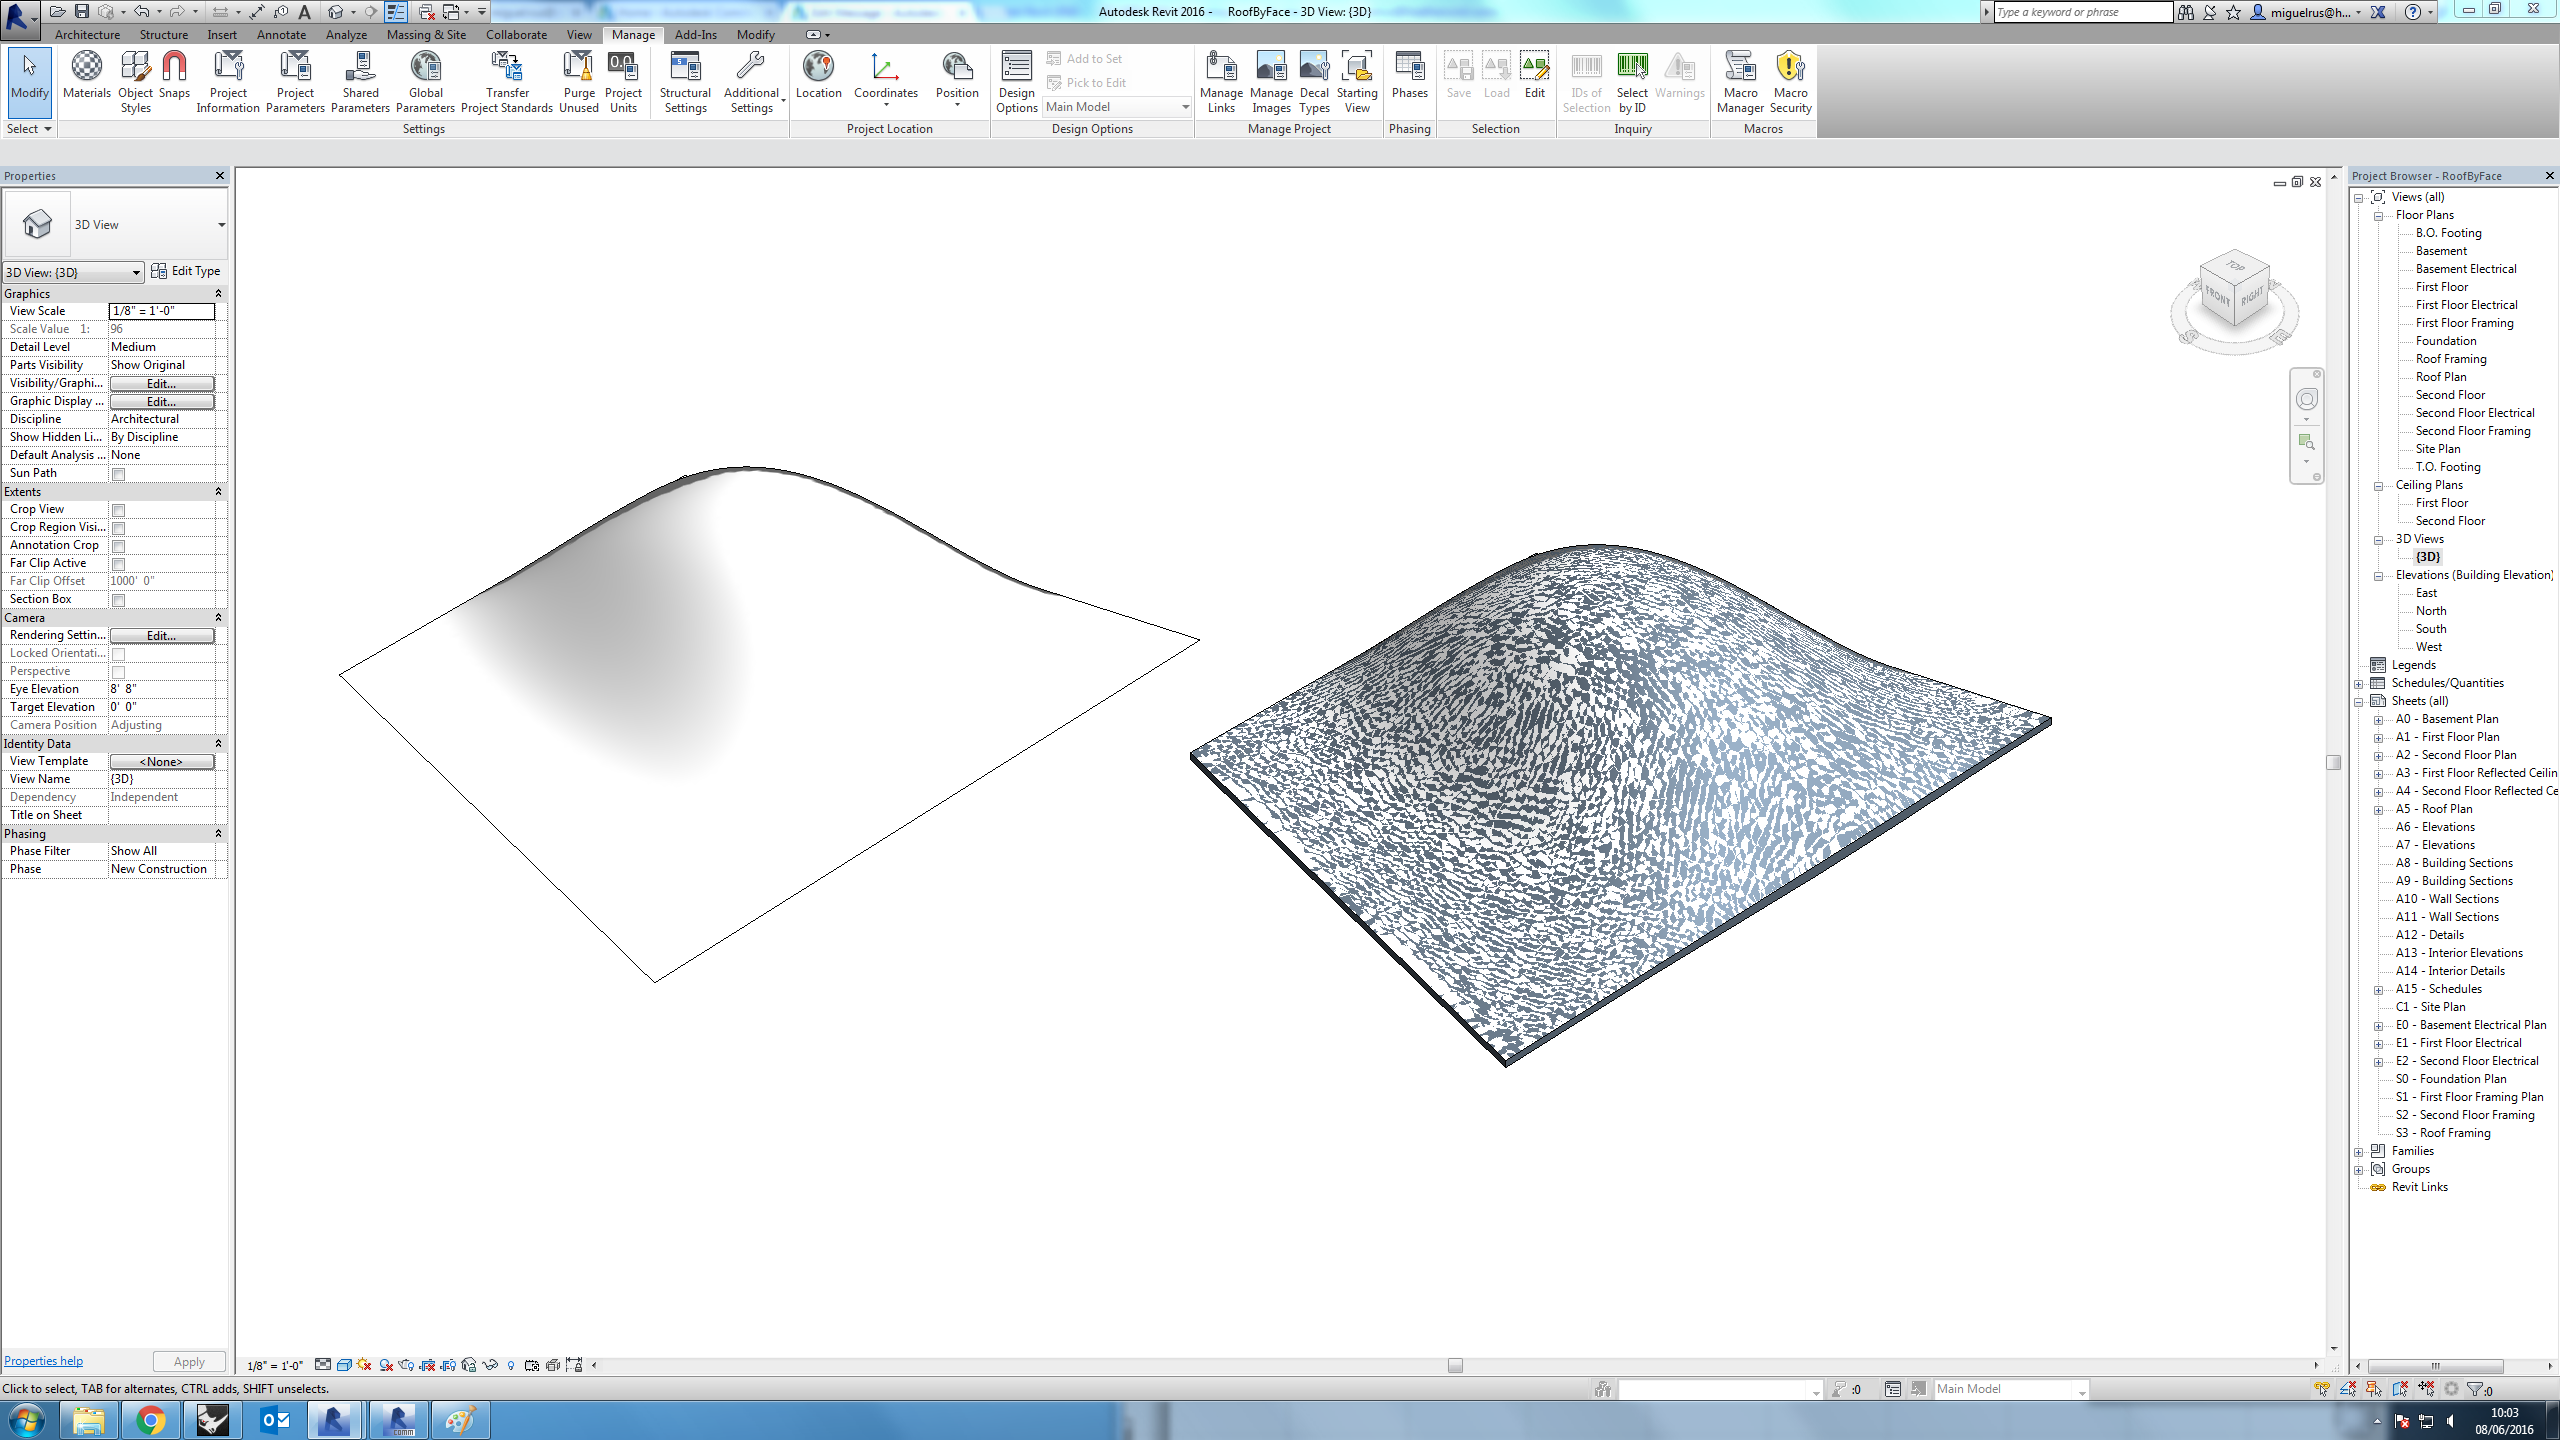Viewport: 2560px width, 1440px height.
Task: Open the Properties help link
Action: pyautogui.click(x=43, y=1361)
